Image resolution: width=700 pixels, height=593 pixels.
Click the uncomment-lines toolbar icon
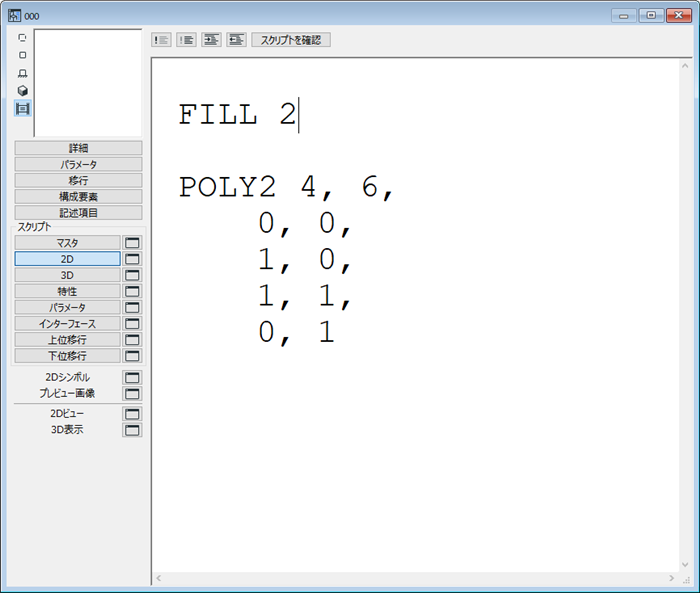pyautogui.click(x=187, y=40)
